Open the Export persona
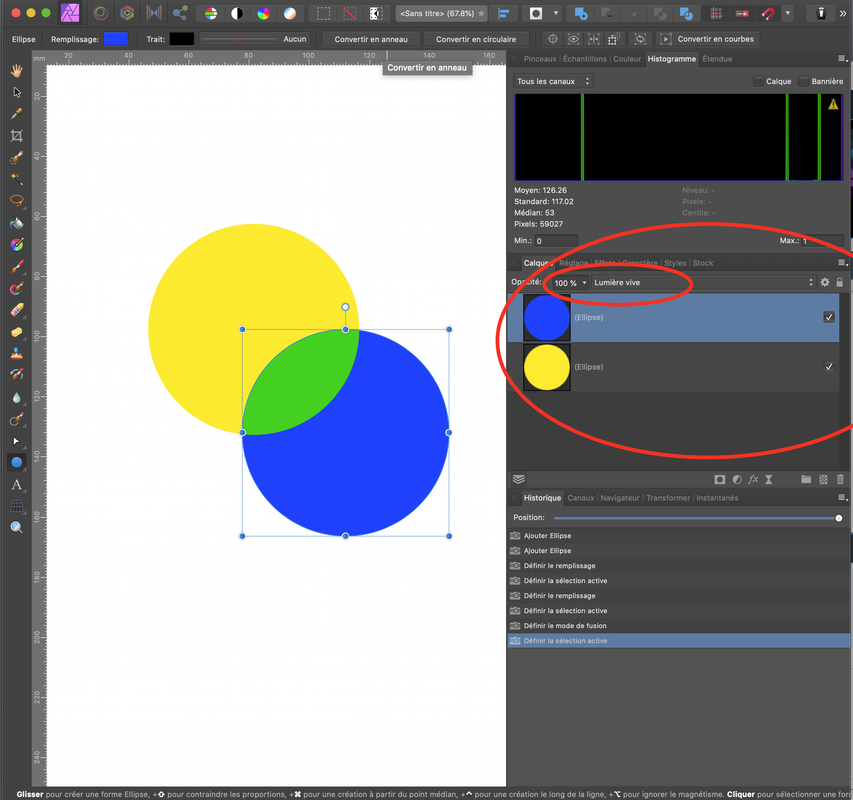The width and height of the screenshot is (853, 800). tap(180, 13)
